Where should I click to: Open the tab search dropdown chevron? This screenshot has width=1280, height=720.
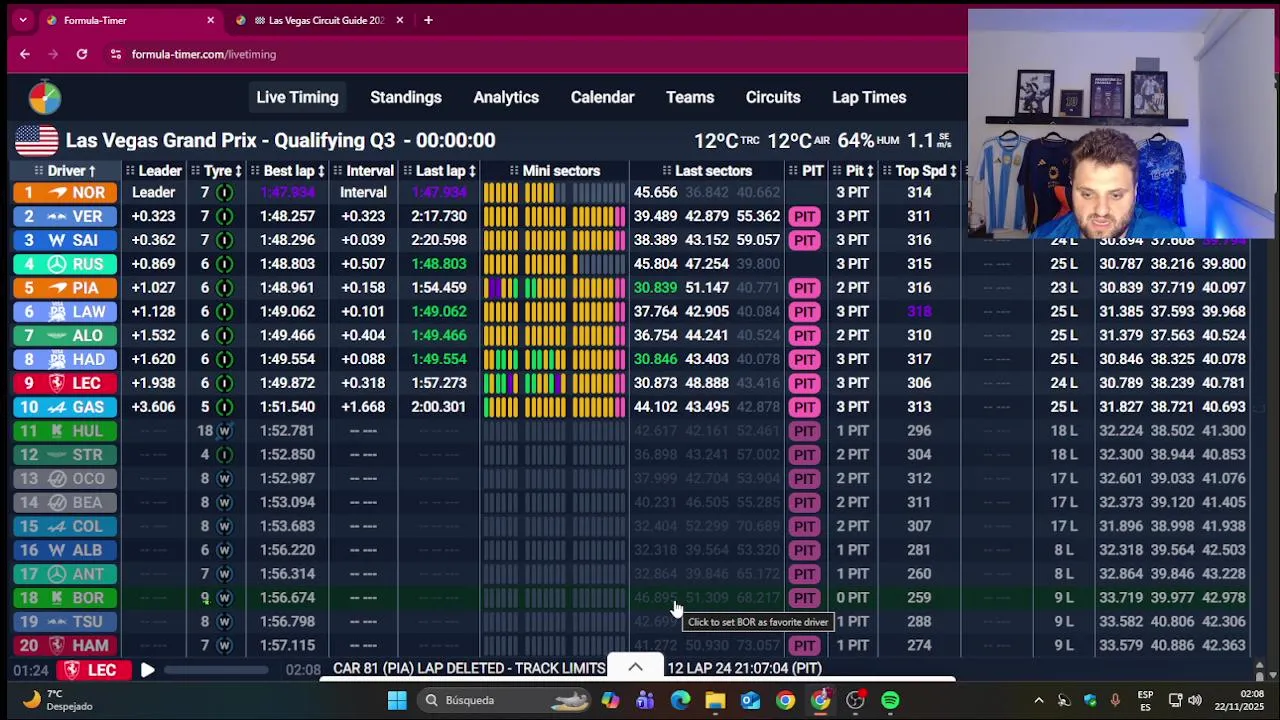pos(23,20)
